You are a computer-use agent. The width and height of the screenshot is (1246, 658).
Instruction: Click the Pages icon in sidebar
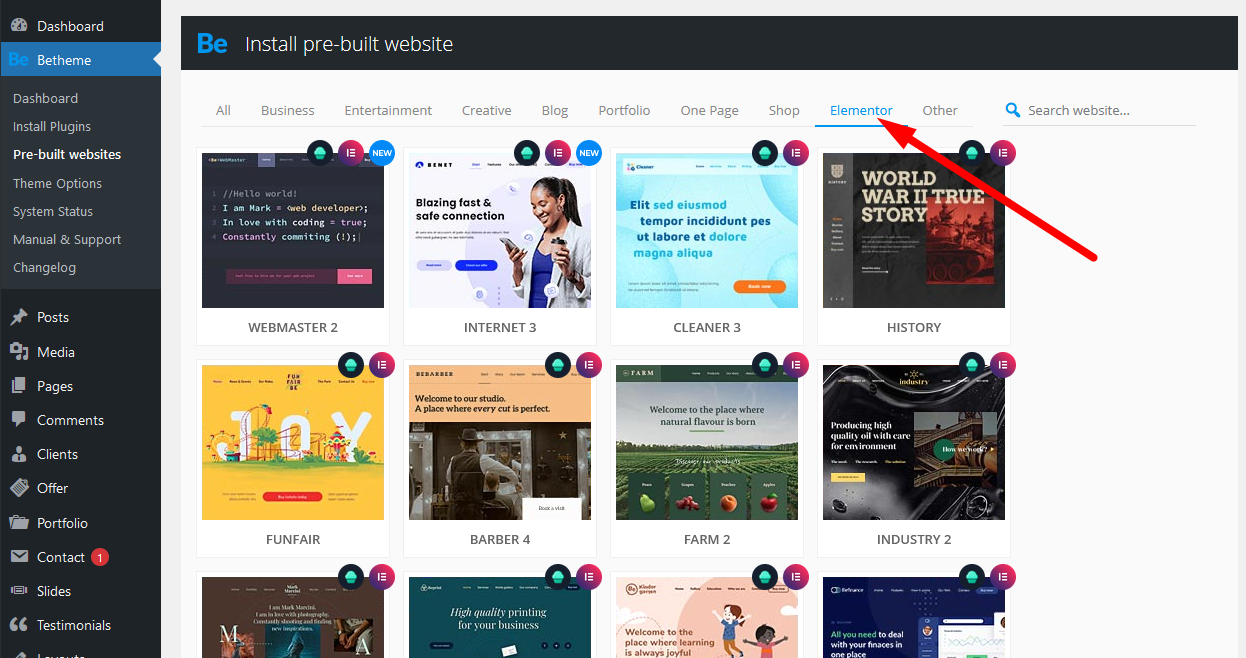point(19,386)
